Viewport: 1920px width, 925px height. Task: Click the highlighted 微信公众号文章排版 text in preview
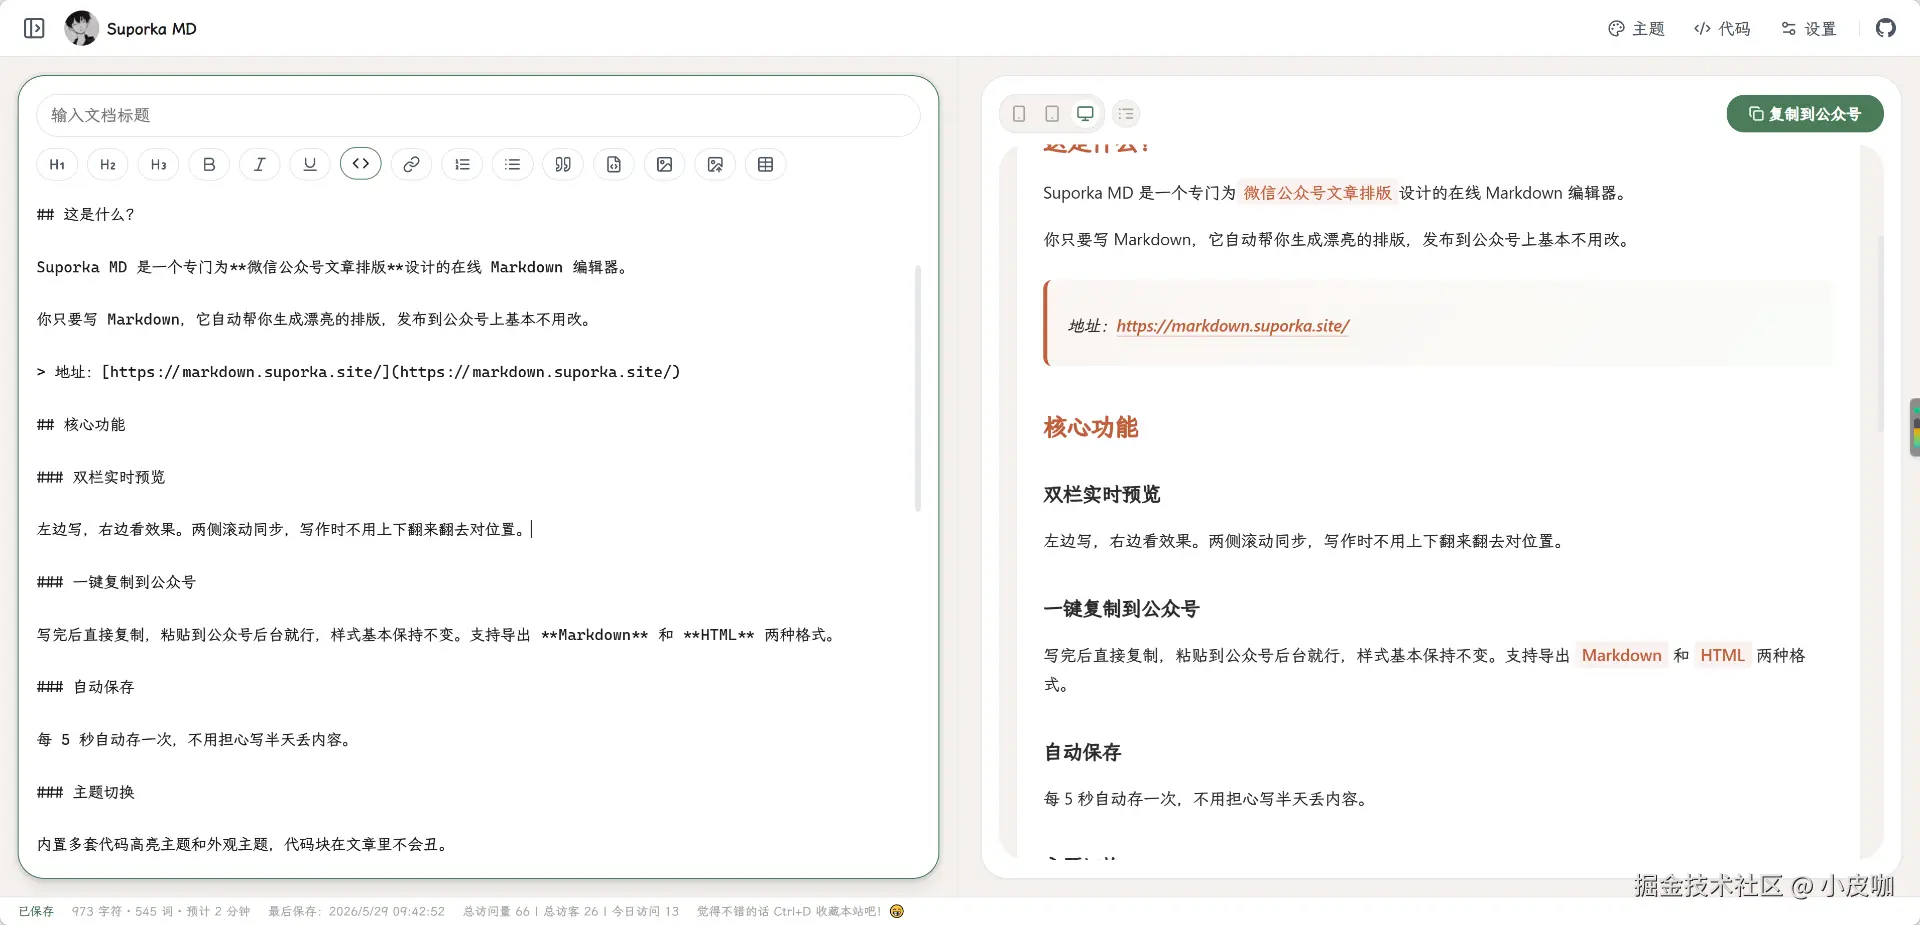click(1317, 193)
